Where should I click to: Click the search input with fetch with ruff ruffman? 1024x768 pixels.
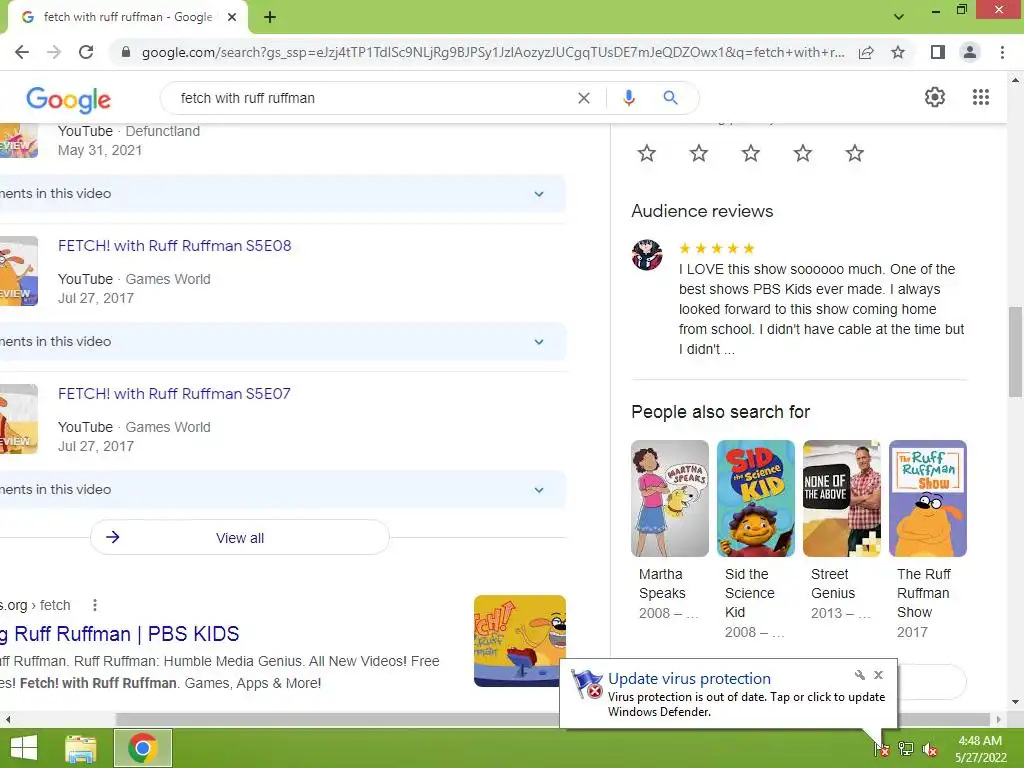pyautogui.click(x=372, y=98)
